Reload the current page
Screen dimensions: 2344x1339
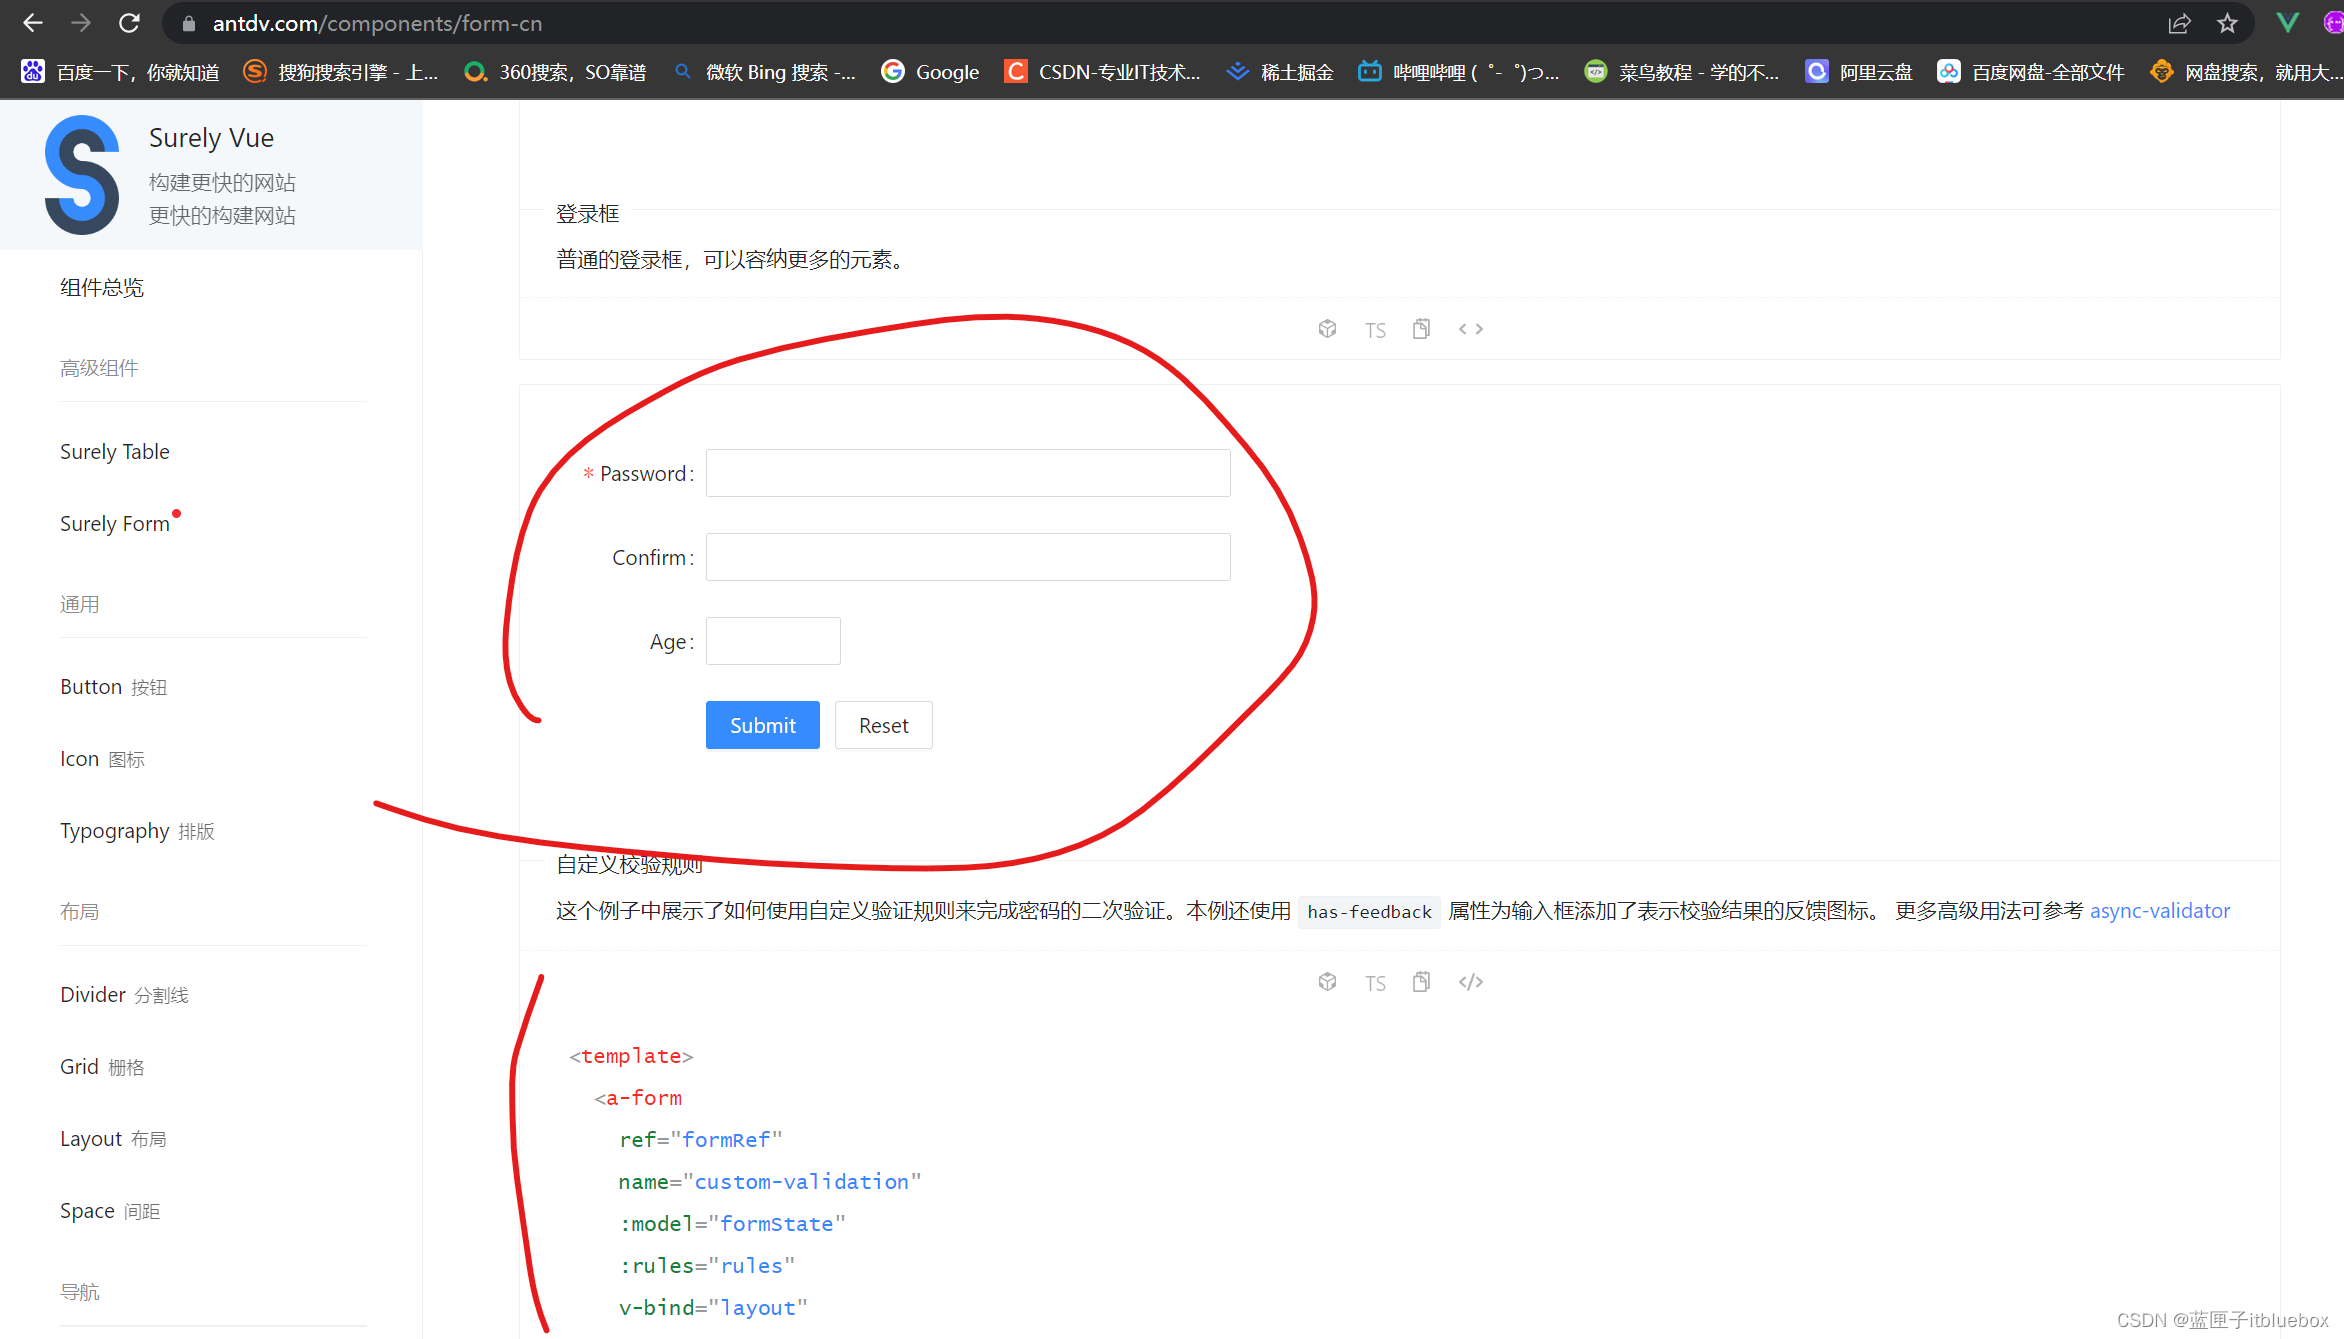pyautogui.click(x=129, y=23)
